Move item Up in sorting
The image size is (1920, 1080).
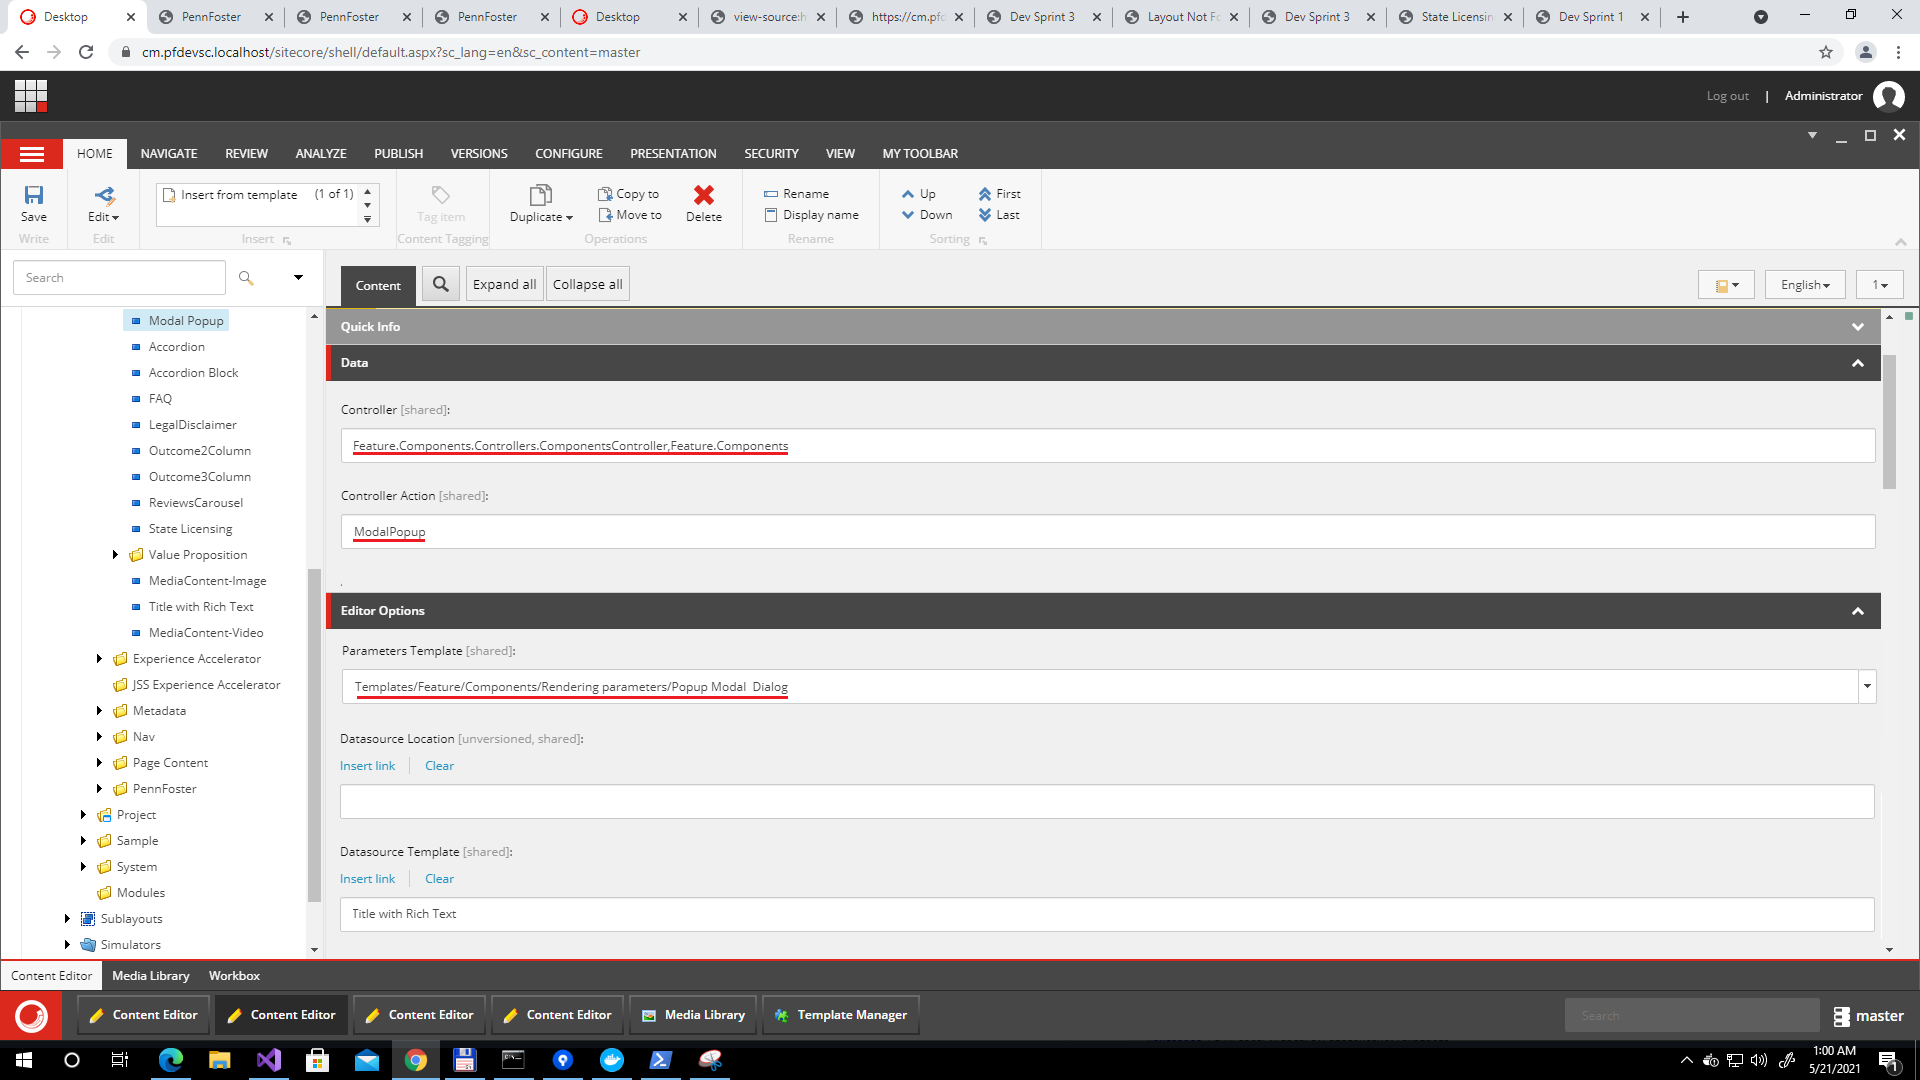919,194
